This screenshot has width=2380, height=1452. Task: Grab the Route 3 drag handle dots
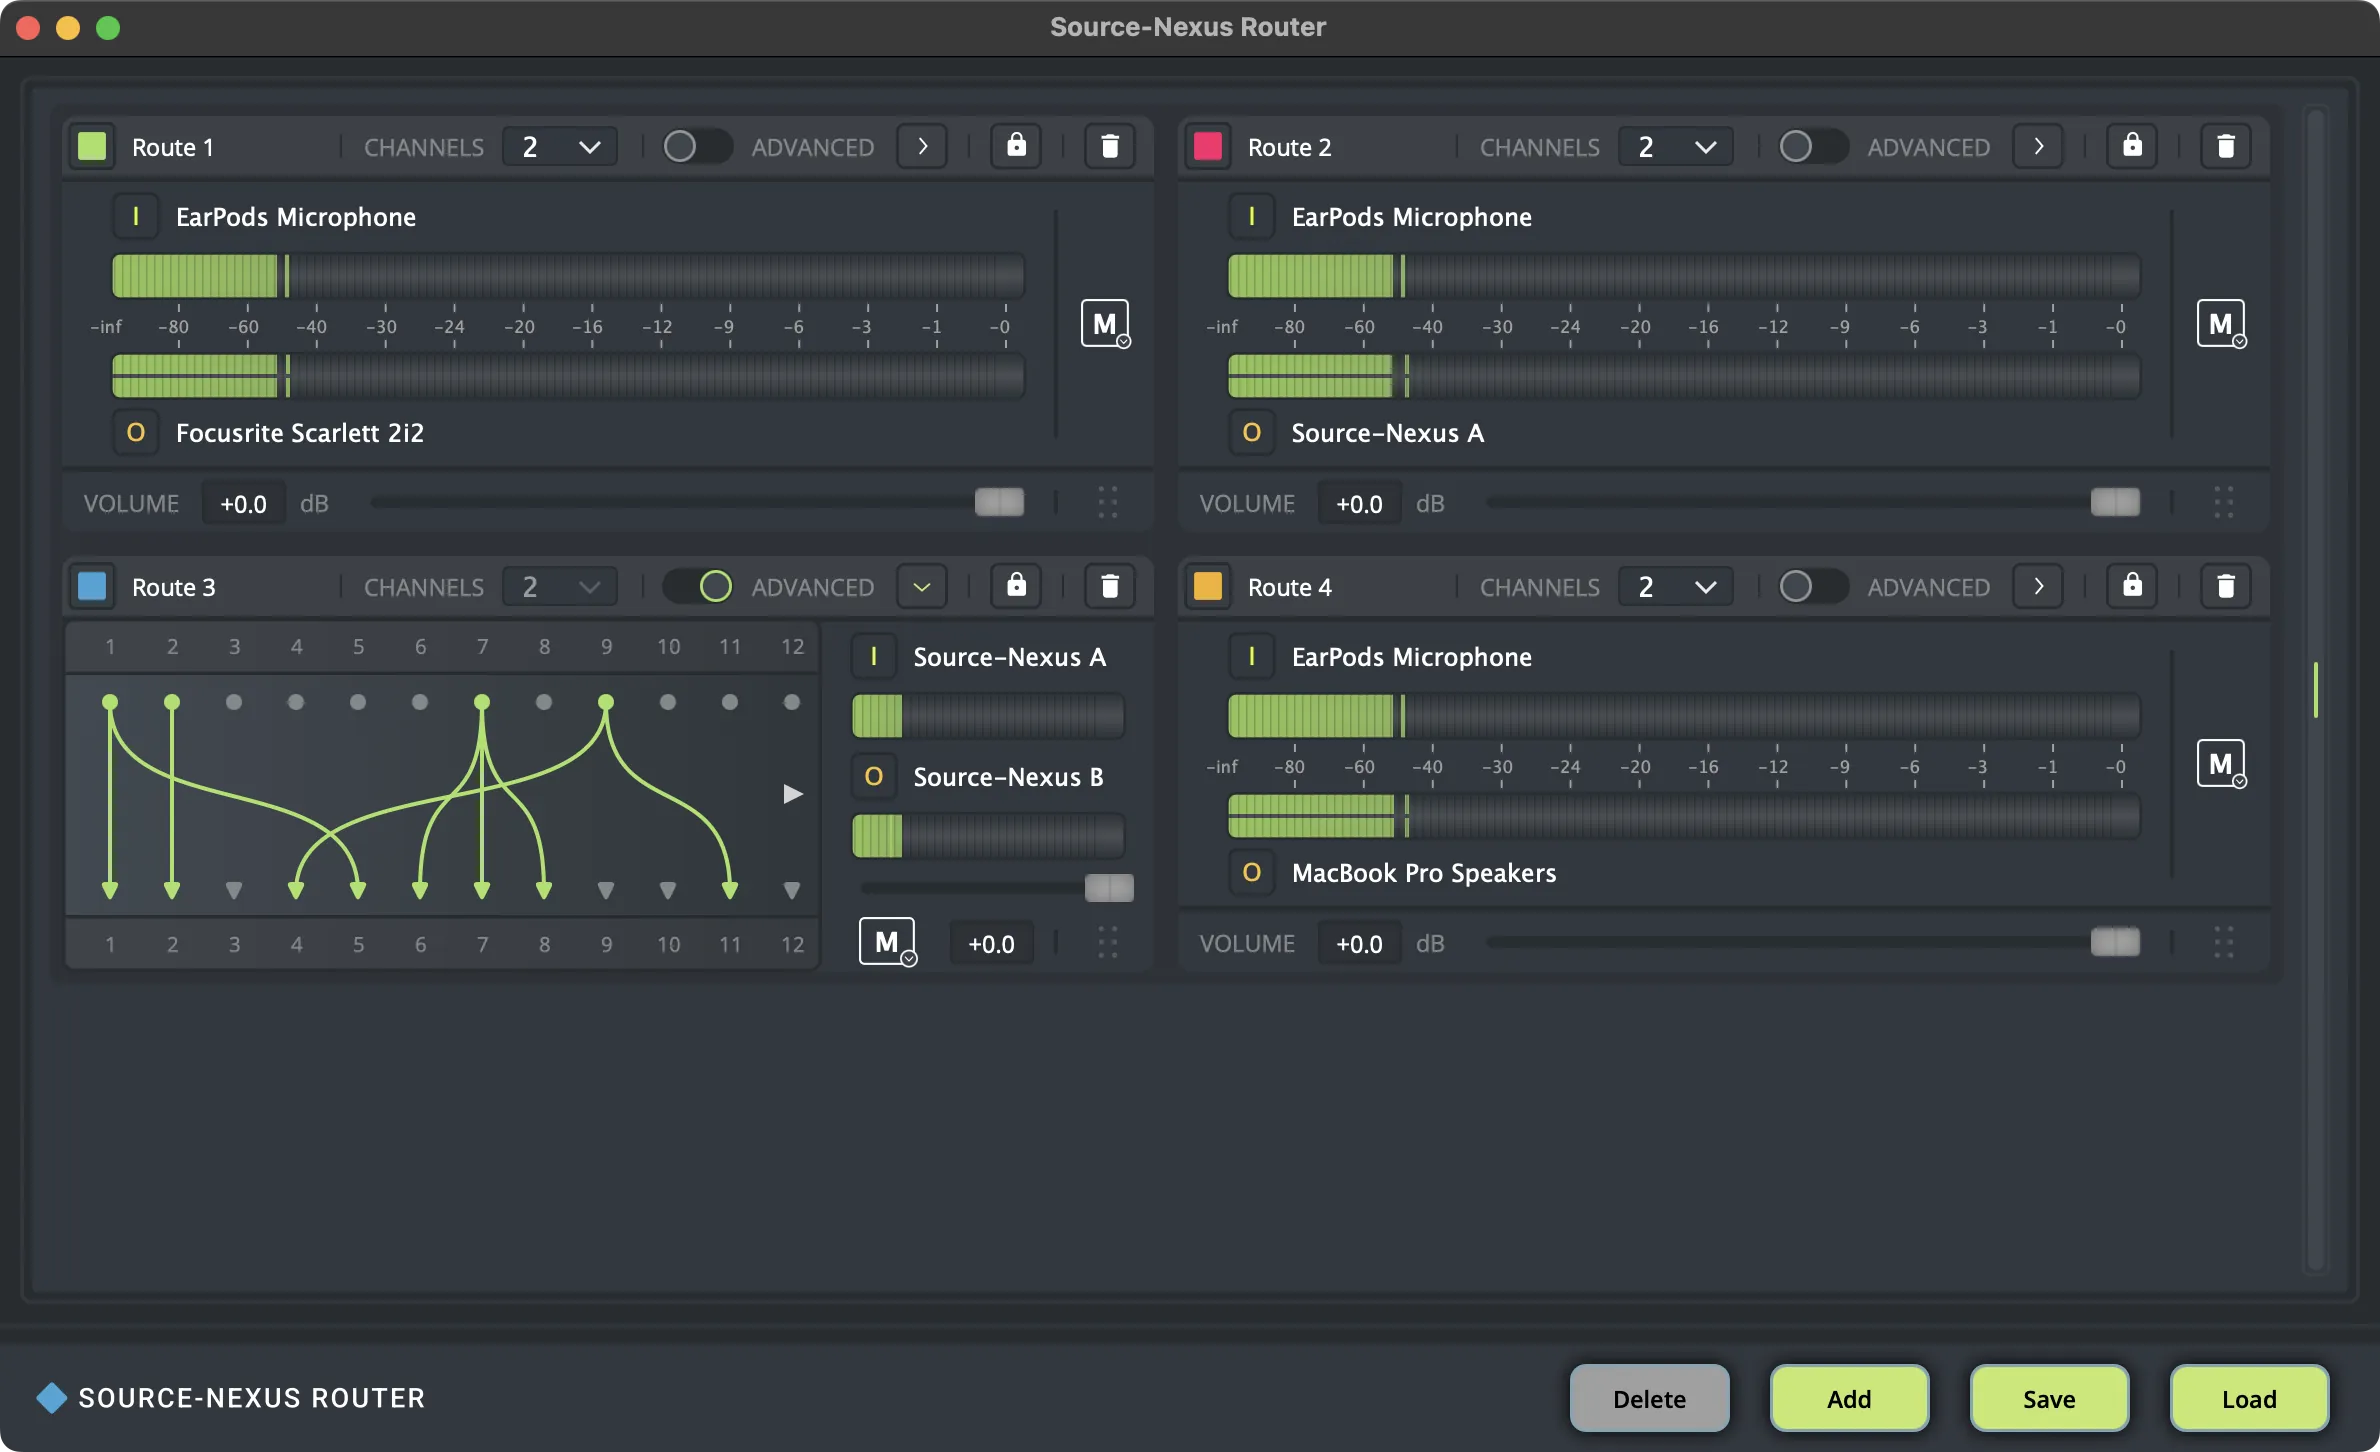point(1108,942)
